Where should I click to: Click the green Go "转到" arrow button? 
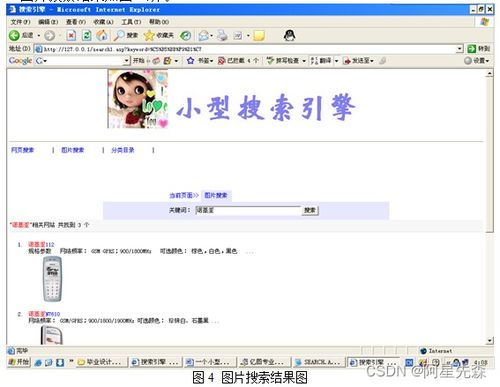coord(479,49)
